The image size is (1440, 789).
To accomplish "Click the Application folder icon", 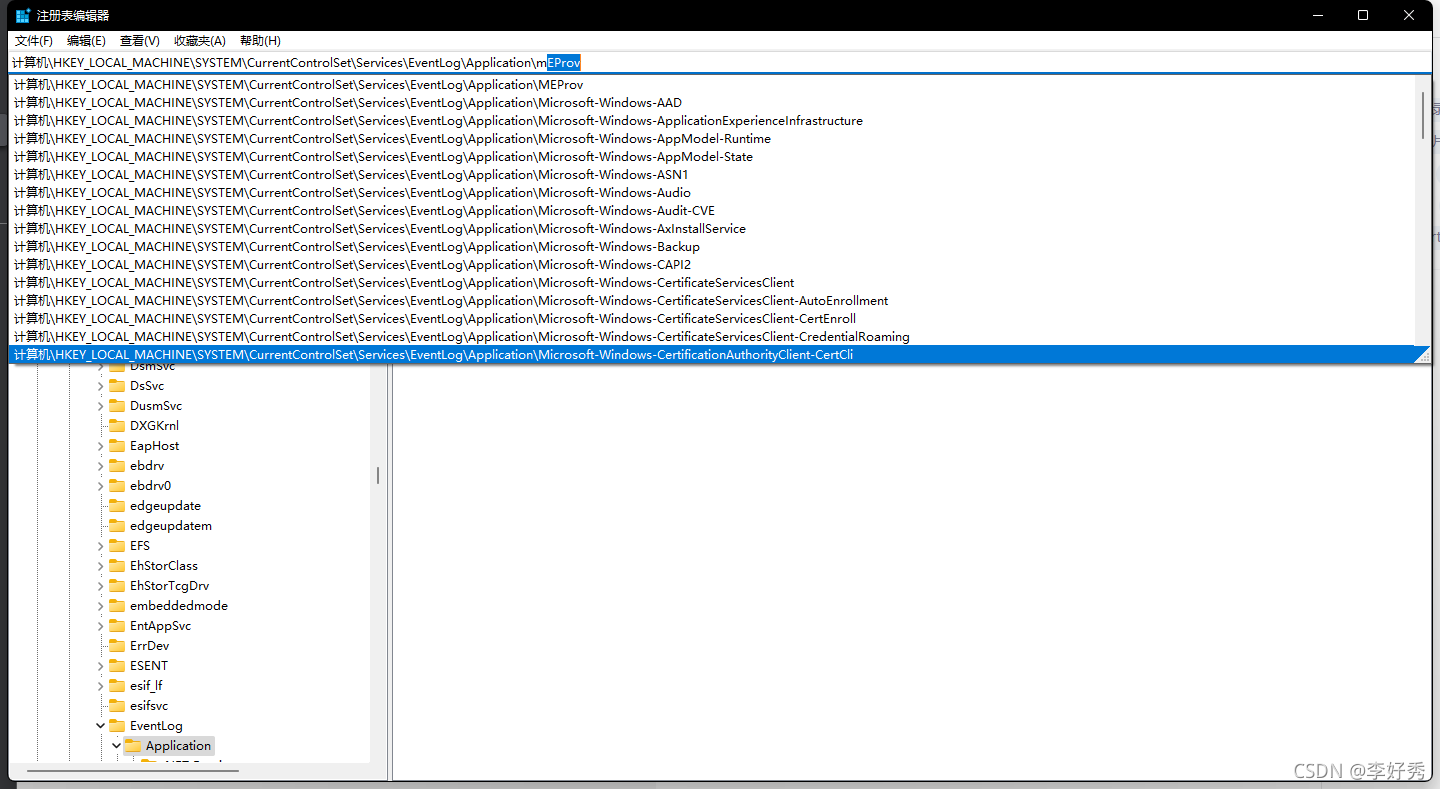I will pos(133,746).
